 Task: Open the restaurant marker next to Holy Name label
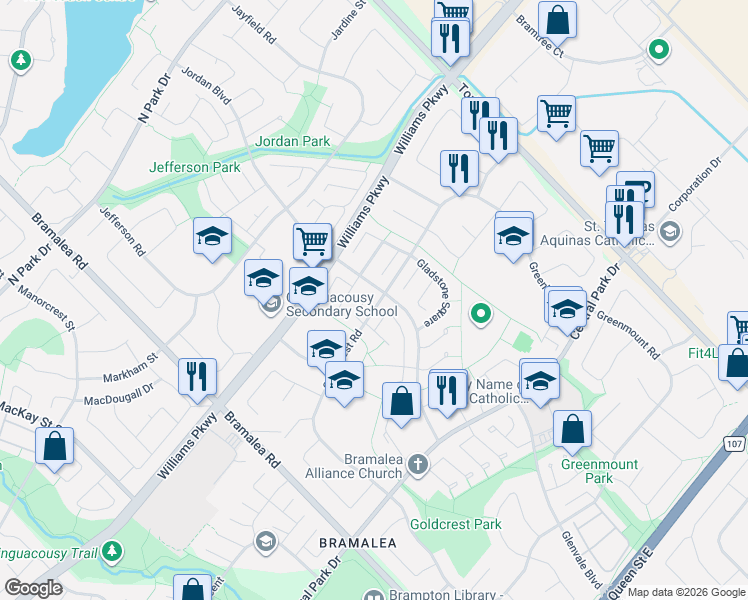tap(447, 395)
